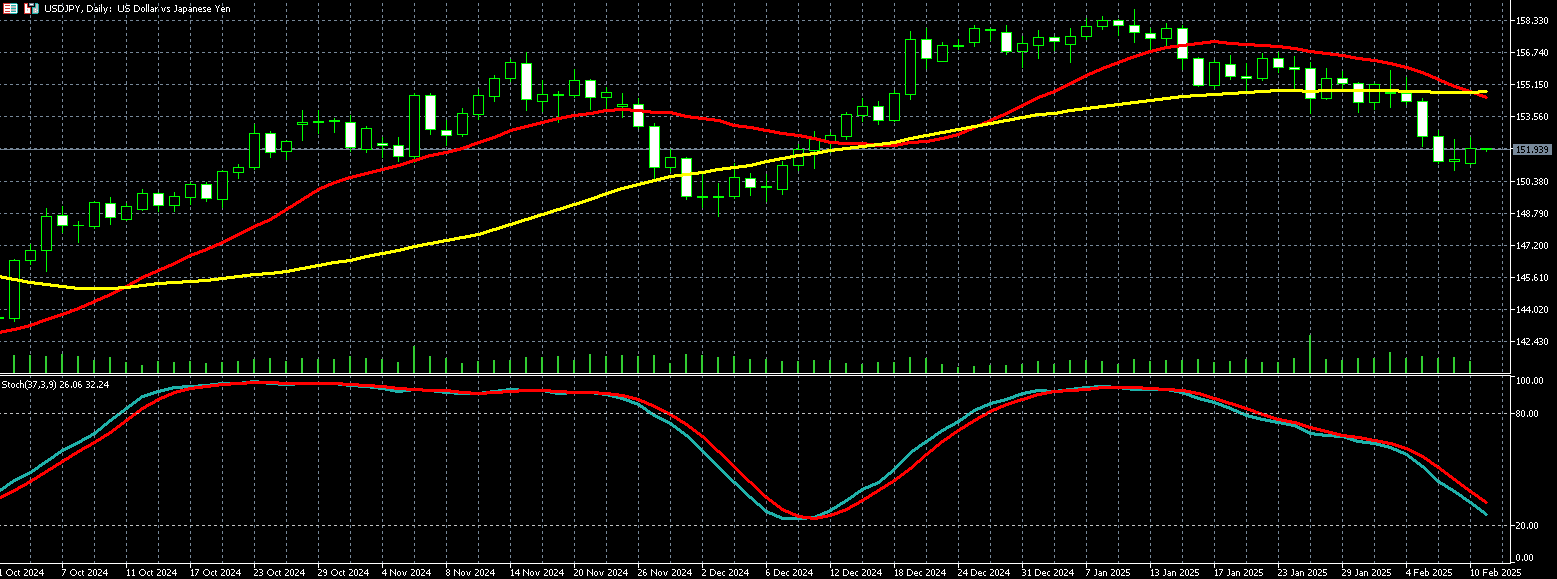
Task: Select the 20.00 level on Stochastic scale
Action: coord(1529,526)
